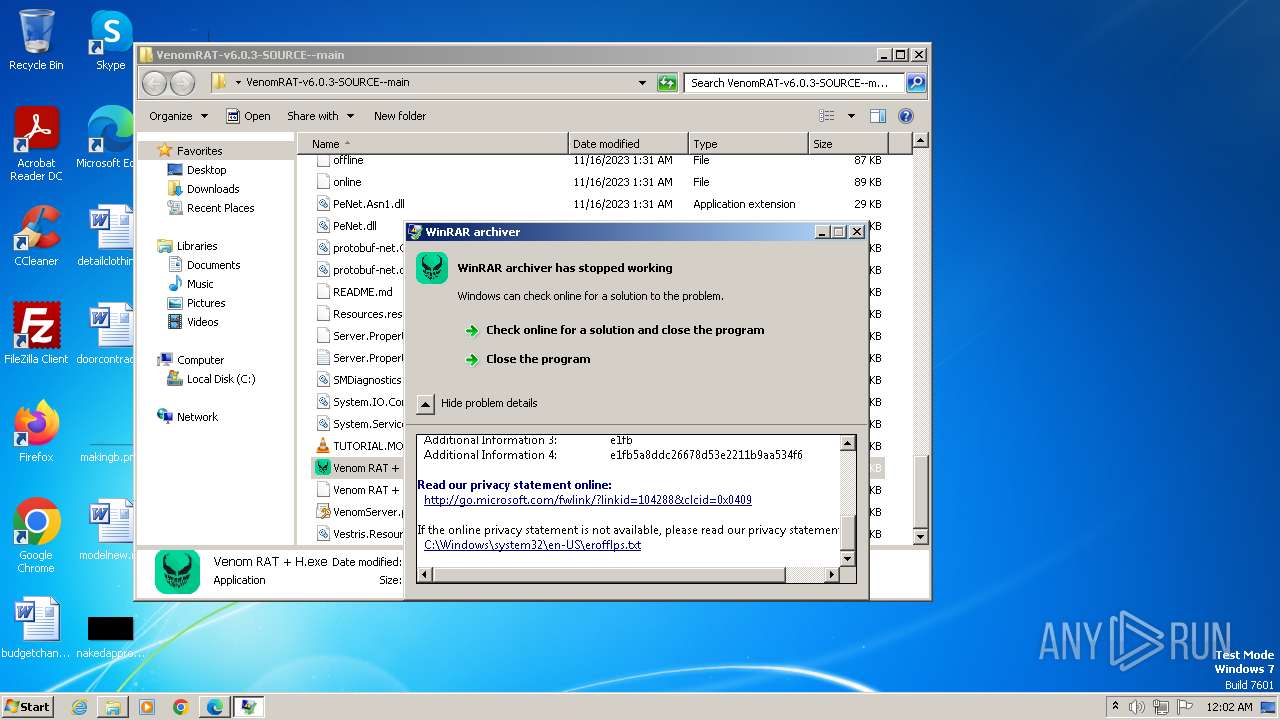1280x720 pixels.
Task: Sort files by the Name column
Action: pyautogui.click(x=432, y=144)
